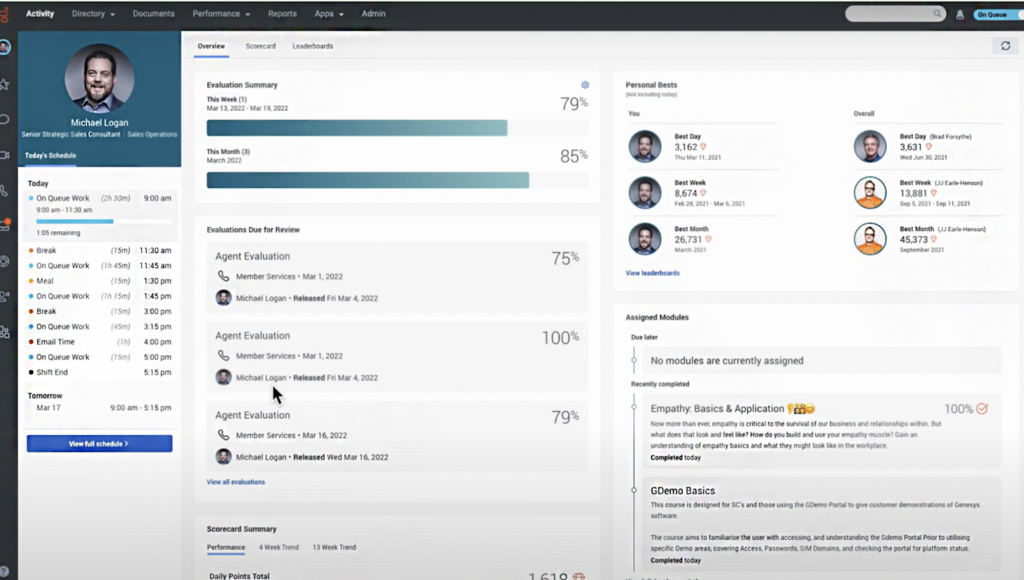
Task: Click the This Week progress bar
Action: click(356, 128)
